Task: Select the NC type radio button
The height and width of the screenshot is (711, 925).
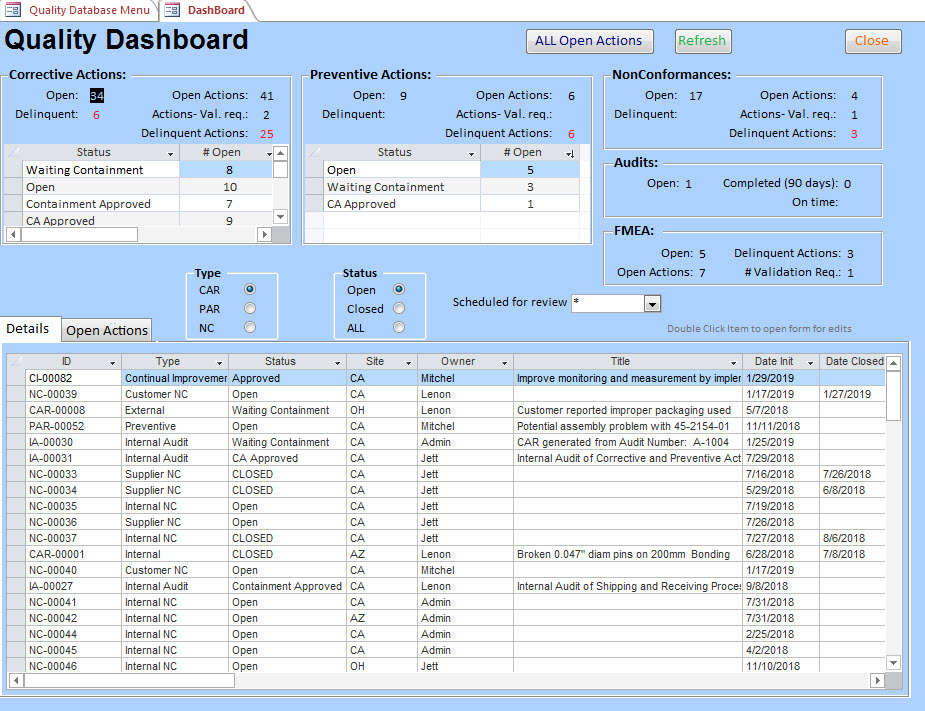Action: [x=250, y=327]
